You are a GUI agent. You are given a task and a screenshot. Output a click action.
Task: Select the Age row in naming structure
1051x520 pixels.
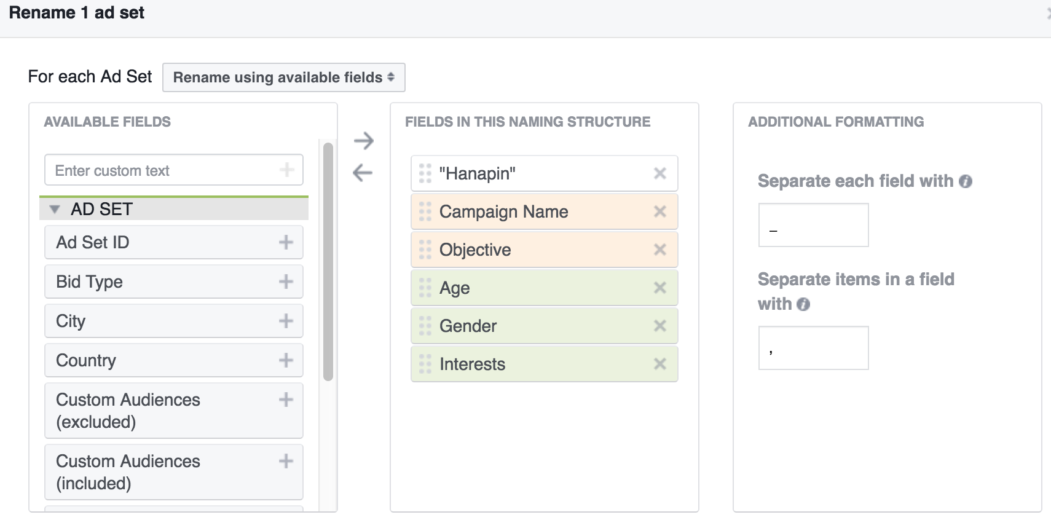[x=544, y=288]
